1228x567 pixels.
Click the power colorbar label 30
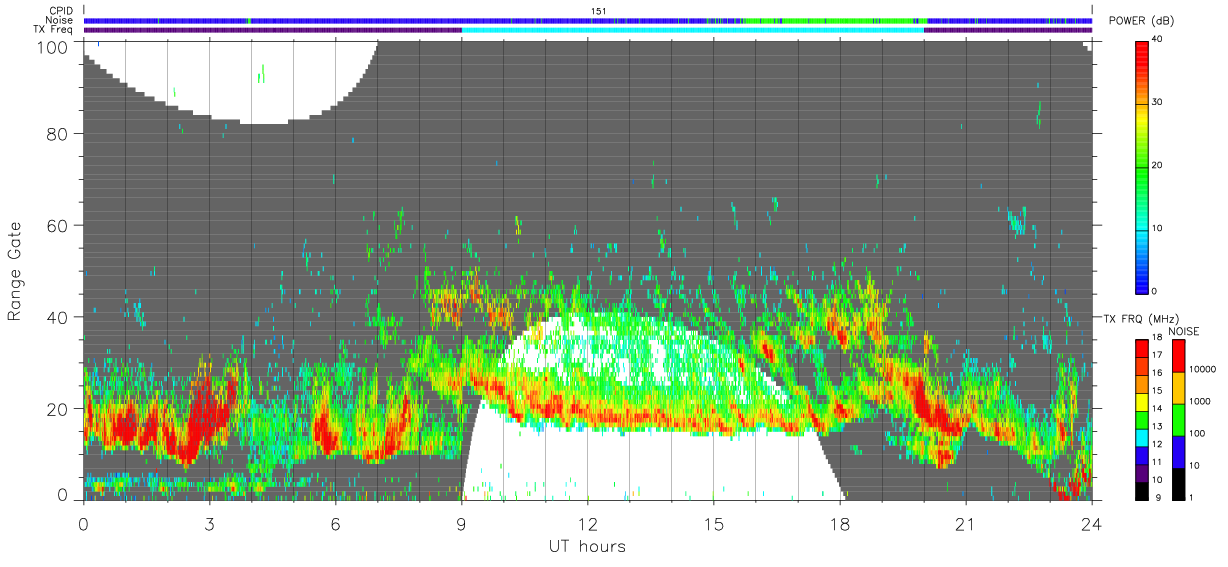click(x=1158, y=103)
